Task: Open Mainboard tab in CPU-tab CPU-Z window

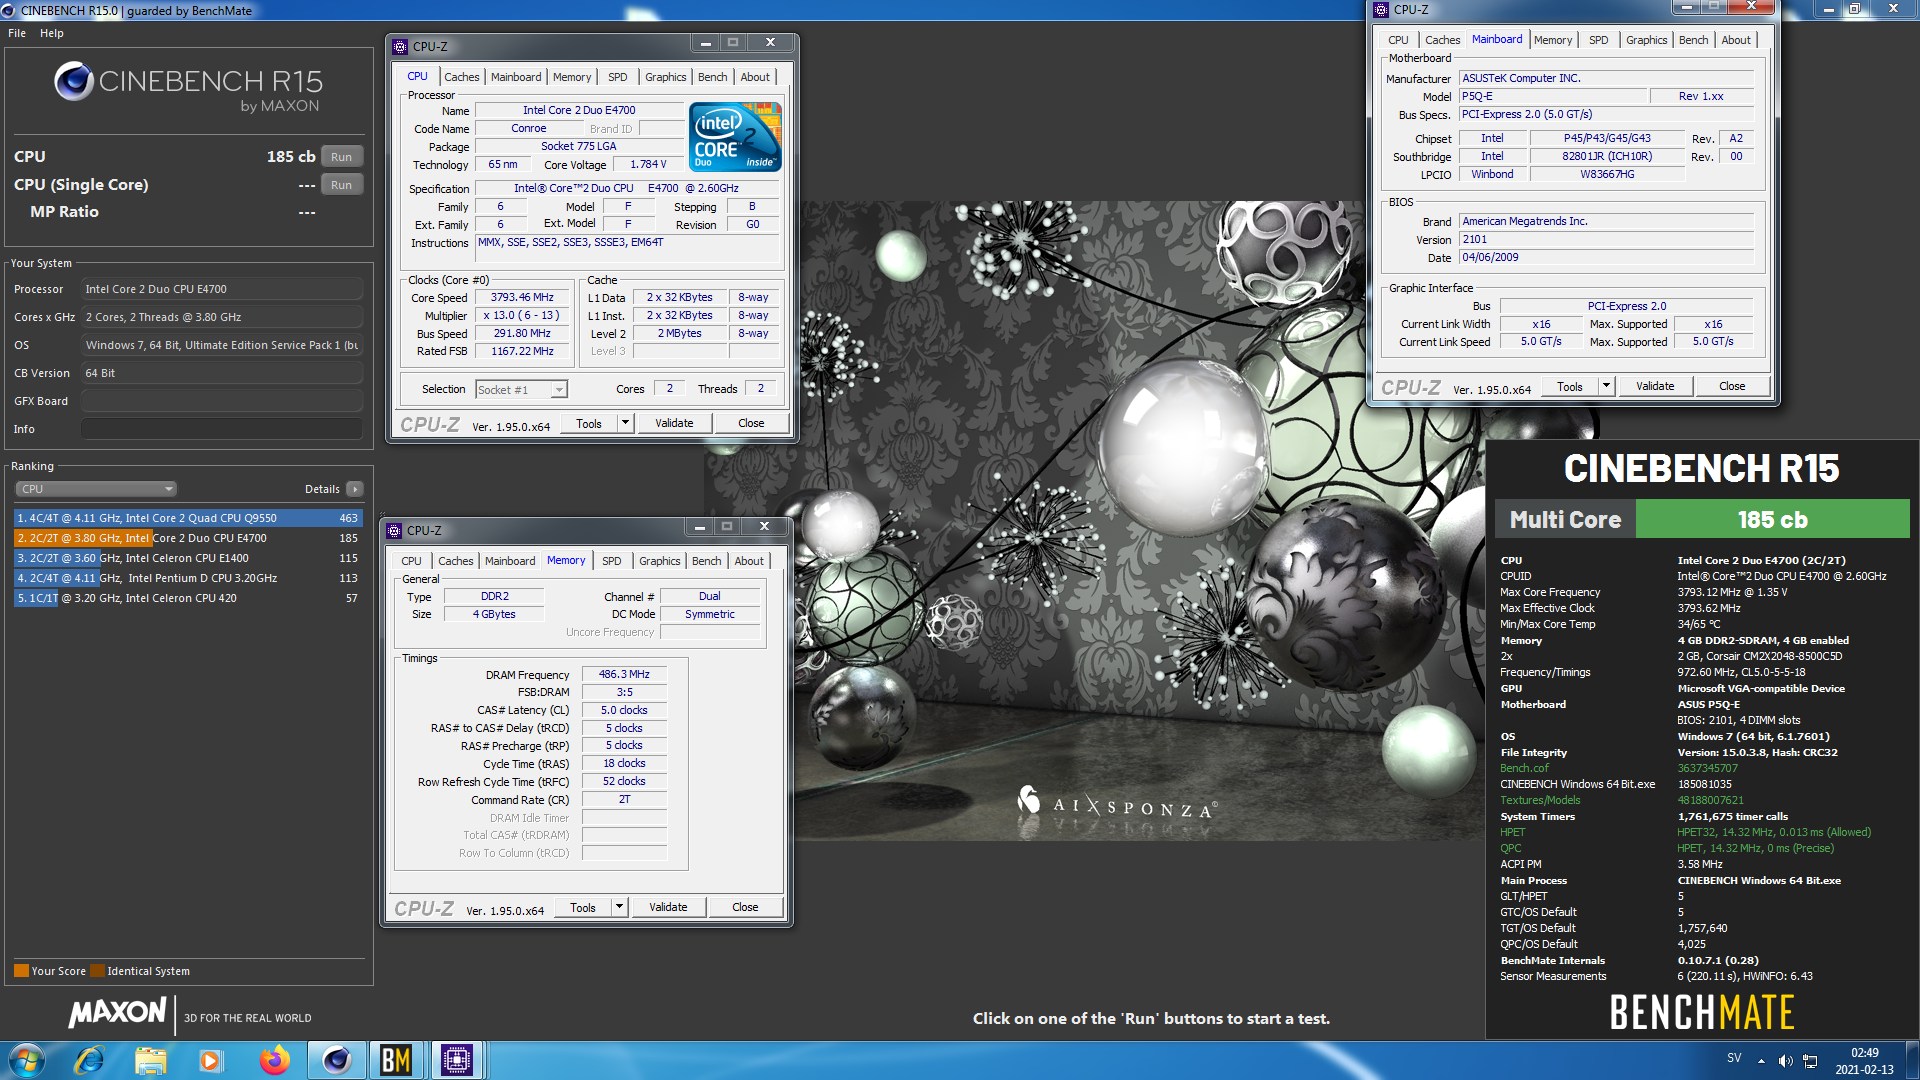Action: pyautogui.click(x=516, y=77)
